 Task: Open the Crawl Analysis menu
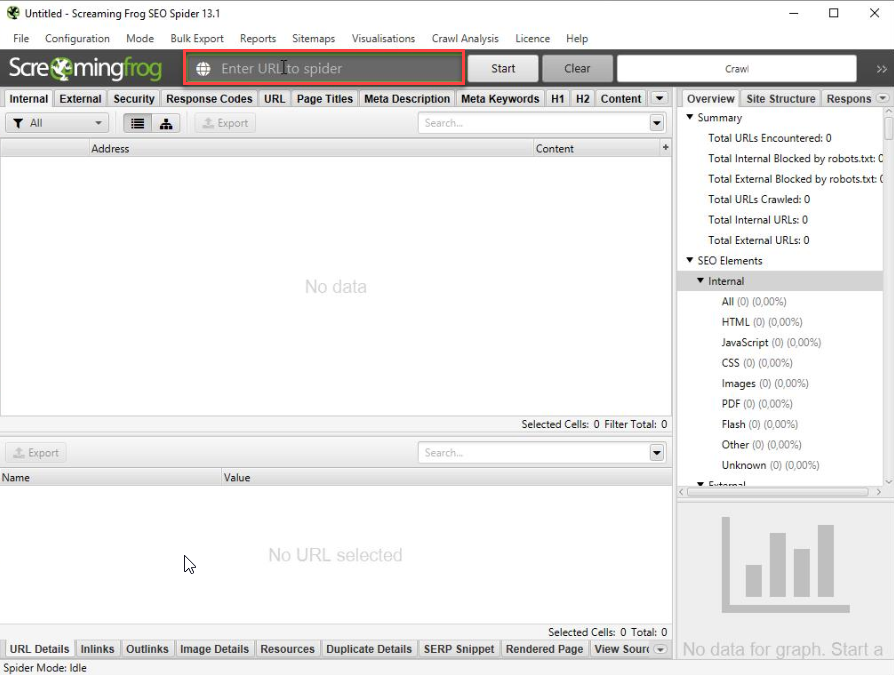coord(465,38)
